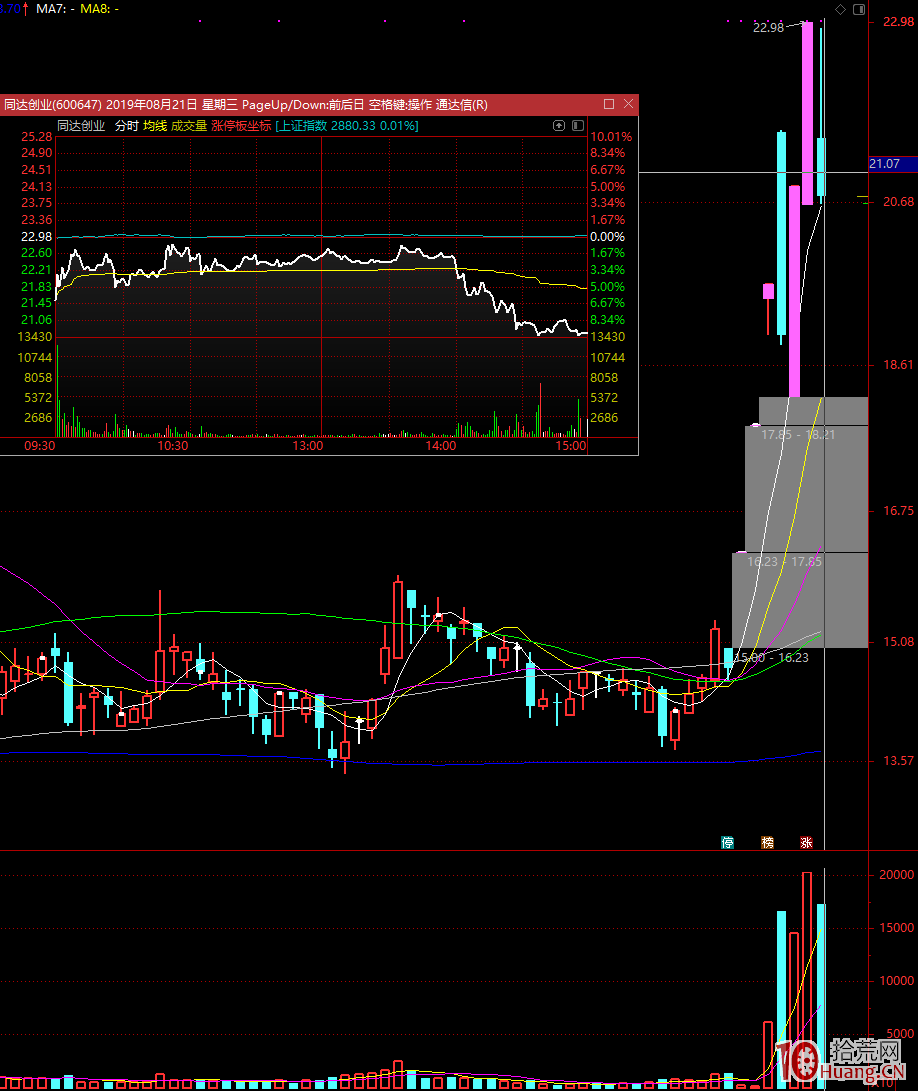Click the 14:00 time label in the popup

(441, 446)
